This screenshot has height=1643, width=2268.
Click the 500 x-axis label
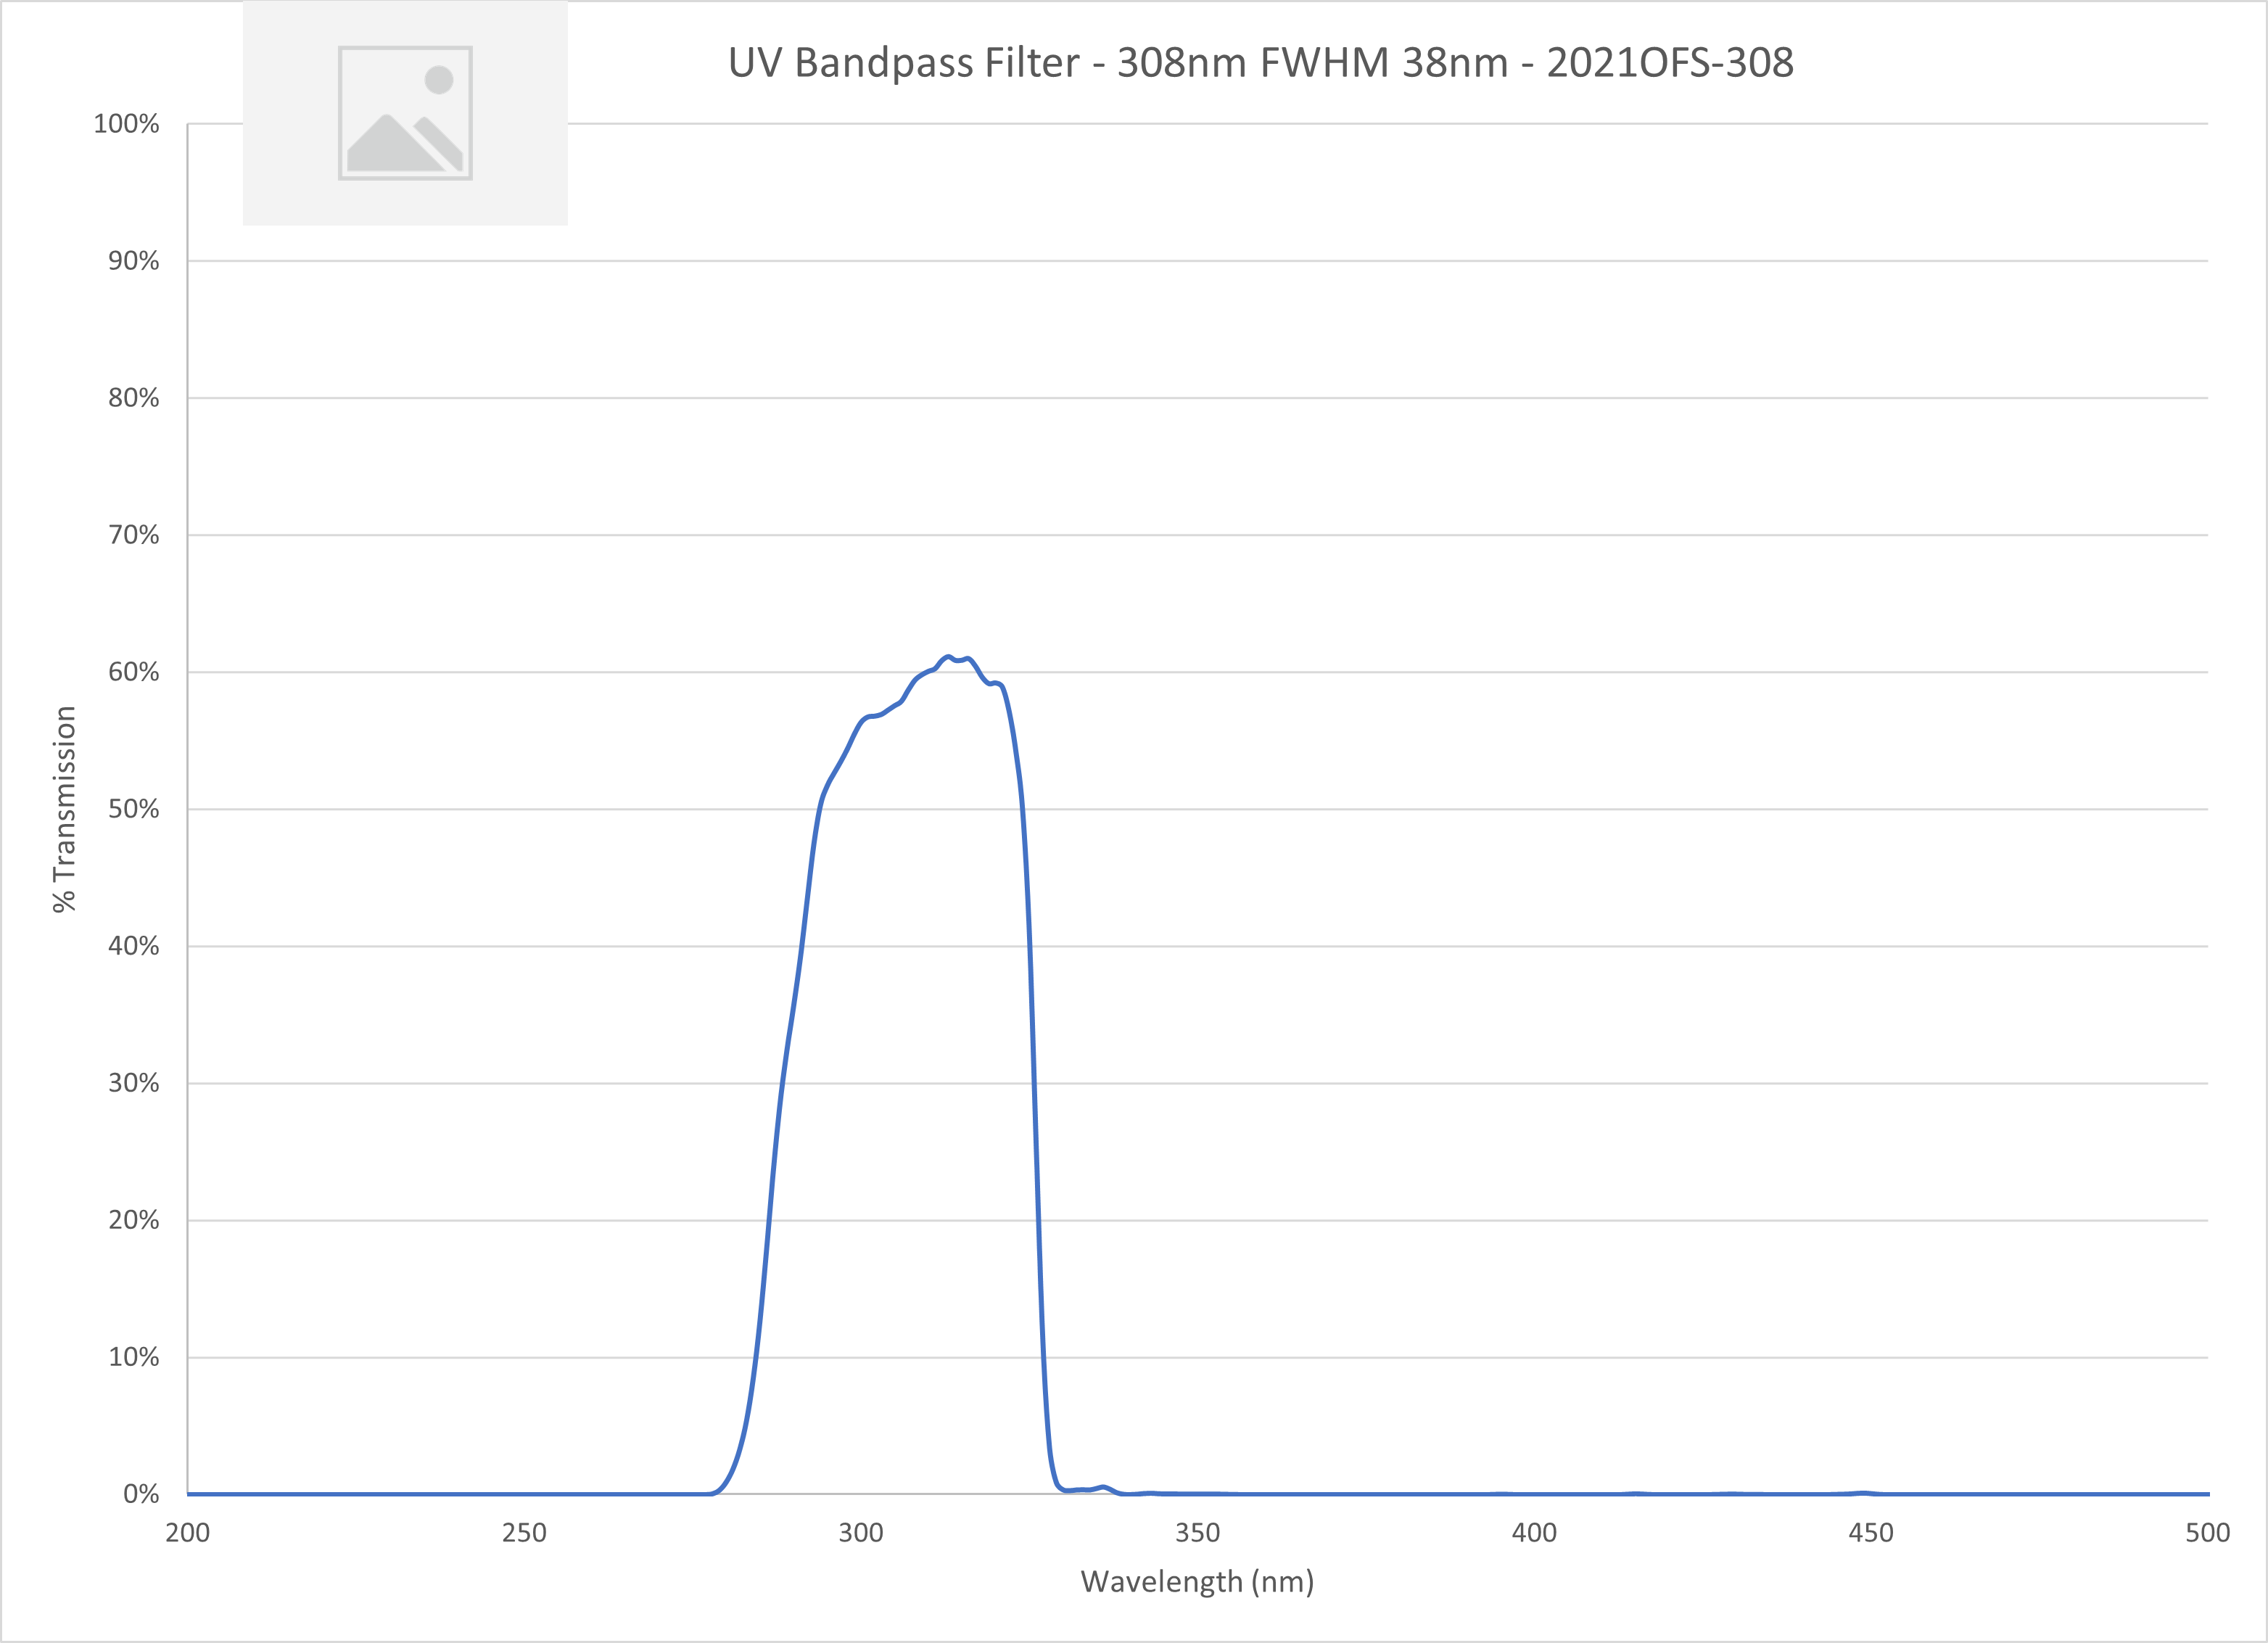(x=2207, y=1533)
